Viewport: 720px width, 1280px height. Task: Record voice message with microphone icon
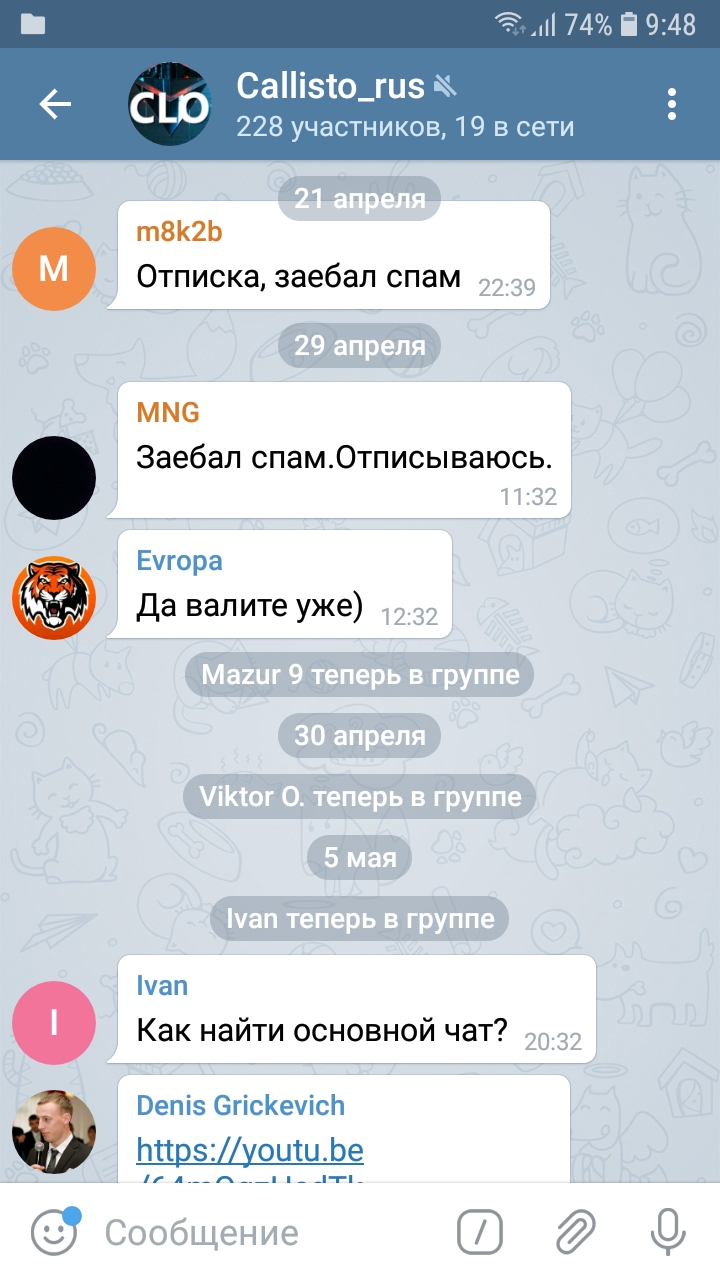pyautogui.click(x=667, y=1232)
